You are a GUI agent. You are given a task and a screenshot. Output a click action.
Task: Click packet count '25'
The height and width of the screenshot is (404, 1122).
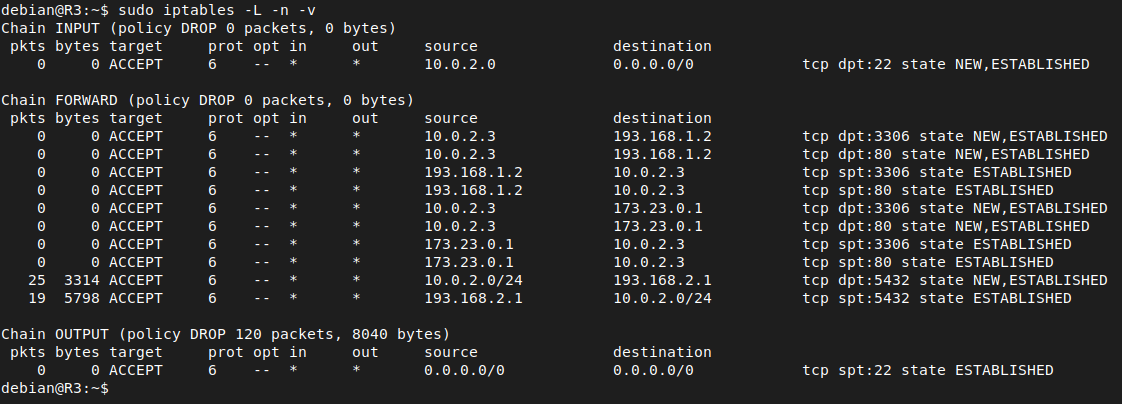tap(36, 280)
